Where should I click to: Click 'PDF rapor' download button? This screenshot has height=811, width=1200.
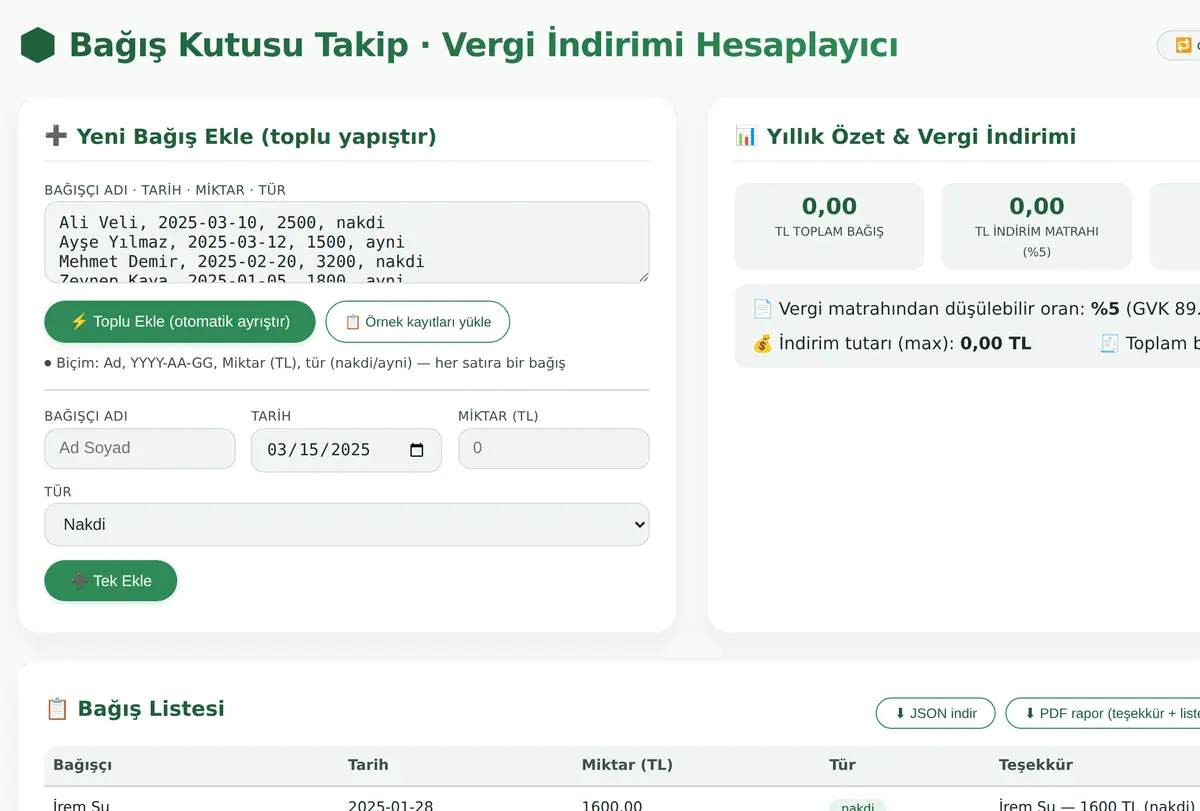click(1102, 713)
